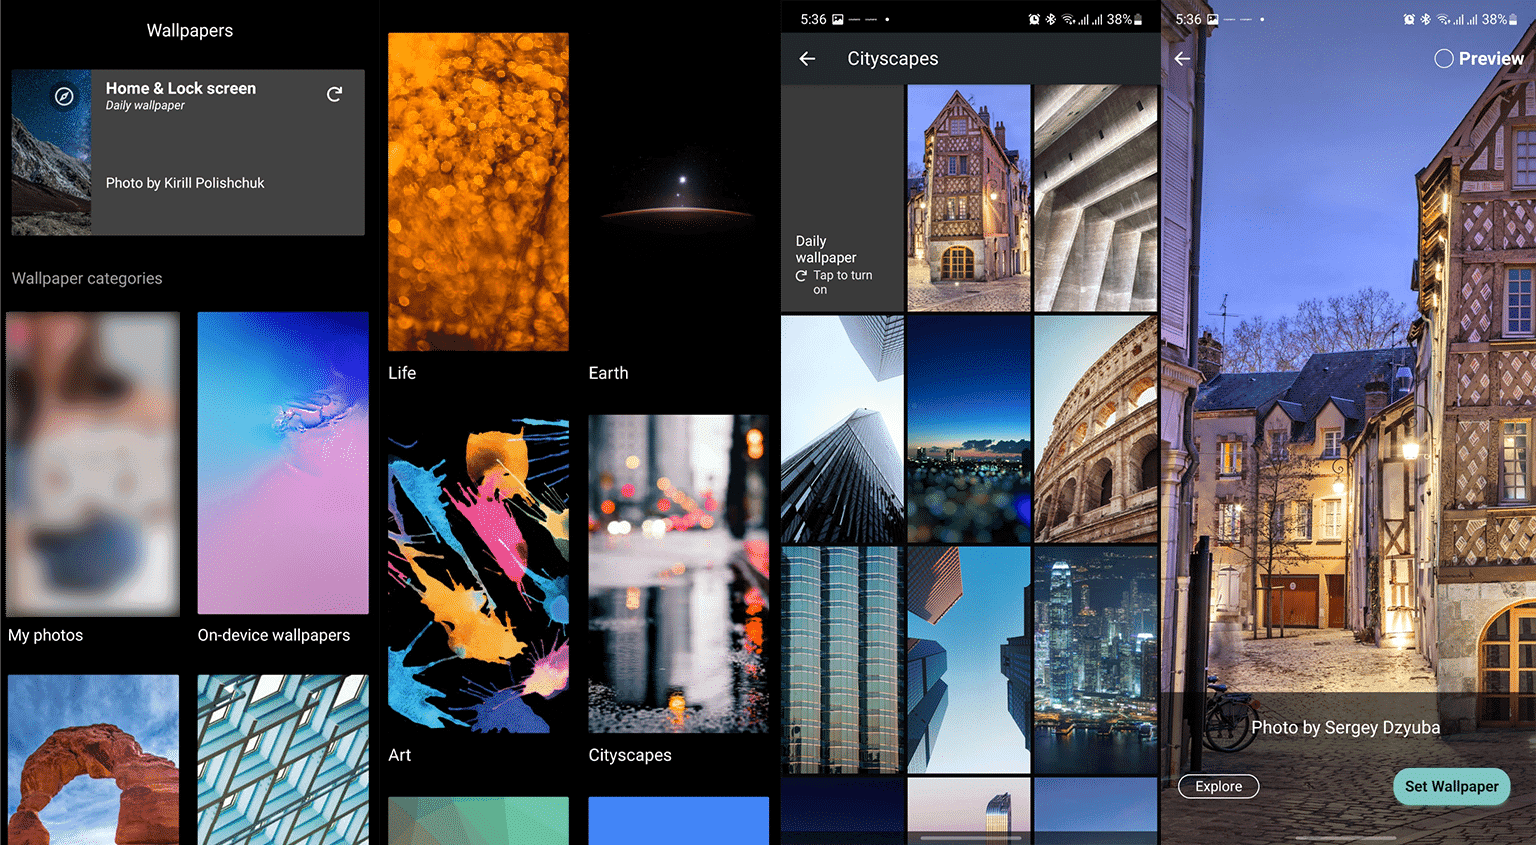Tap the compass explore icon on Home & Lock screen thumbnail
This screenshot has width=1536, height=845.
[x=64, y=96]
